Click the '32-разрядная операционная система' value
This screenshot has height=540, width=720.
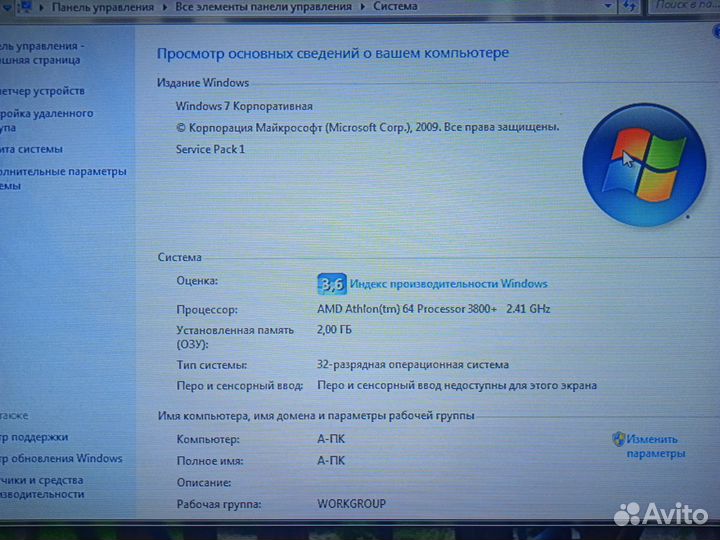click(413, 365)
